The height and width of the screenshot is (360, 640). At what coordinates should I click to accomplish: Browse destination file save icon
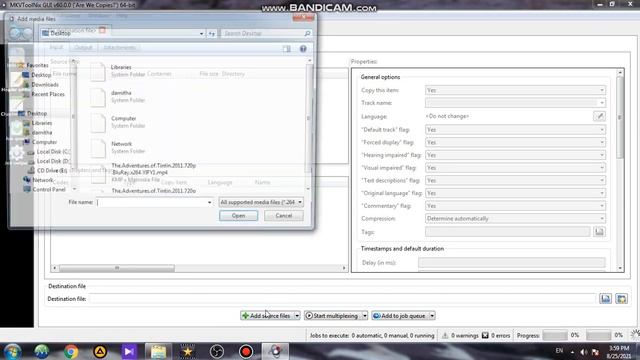pos(605,299)
